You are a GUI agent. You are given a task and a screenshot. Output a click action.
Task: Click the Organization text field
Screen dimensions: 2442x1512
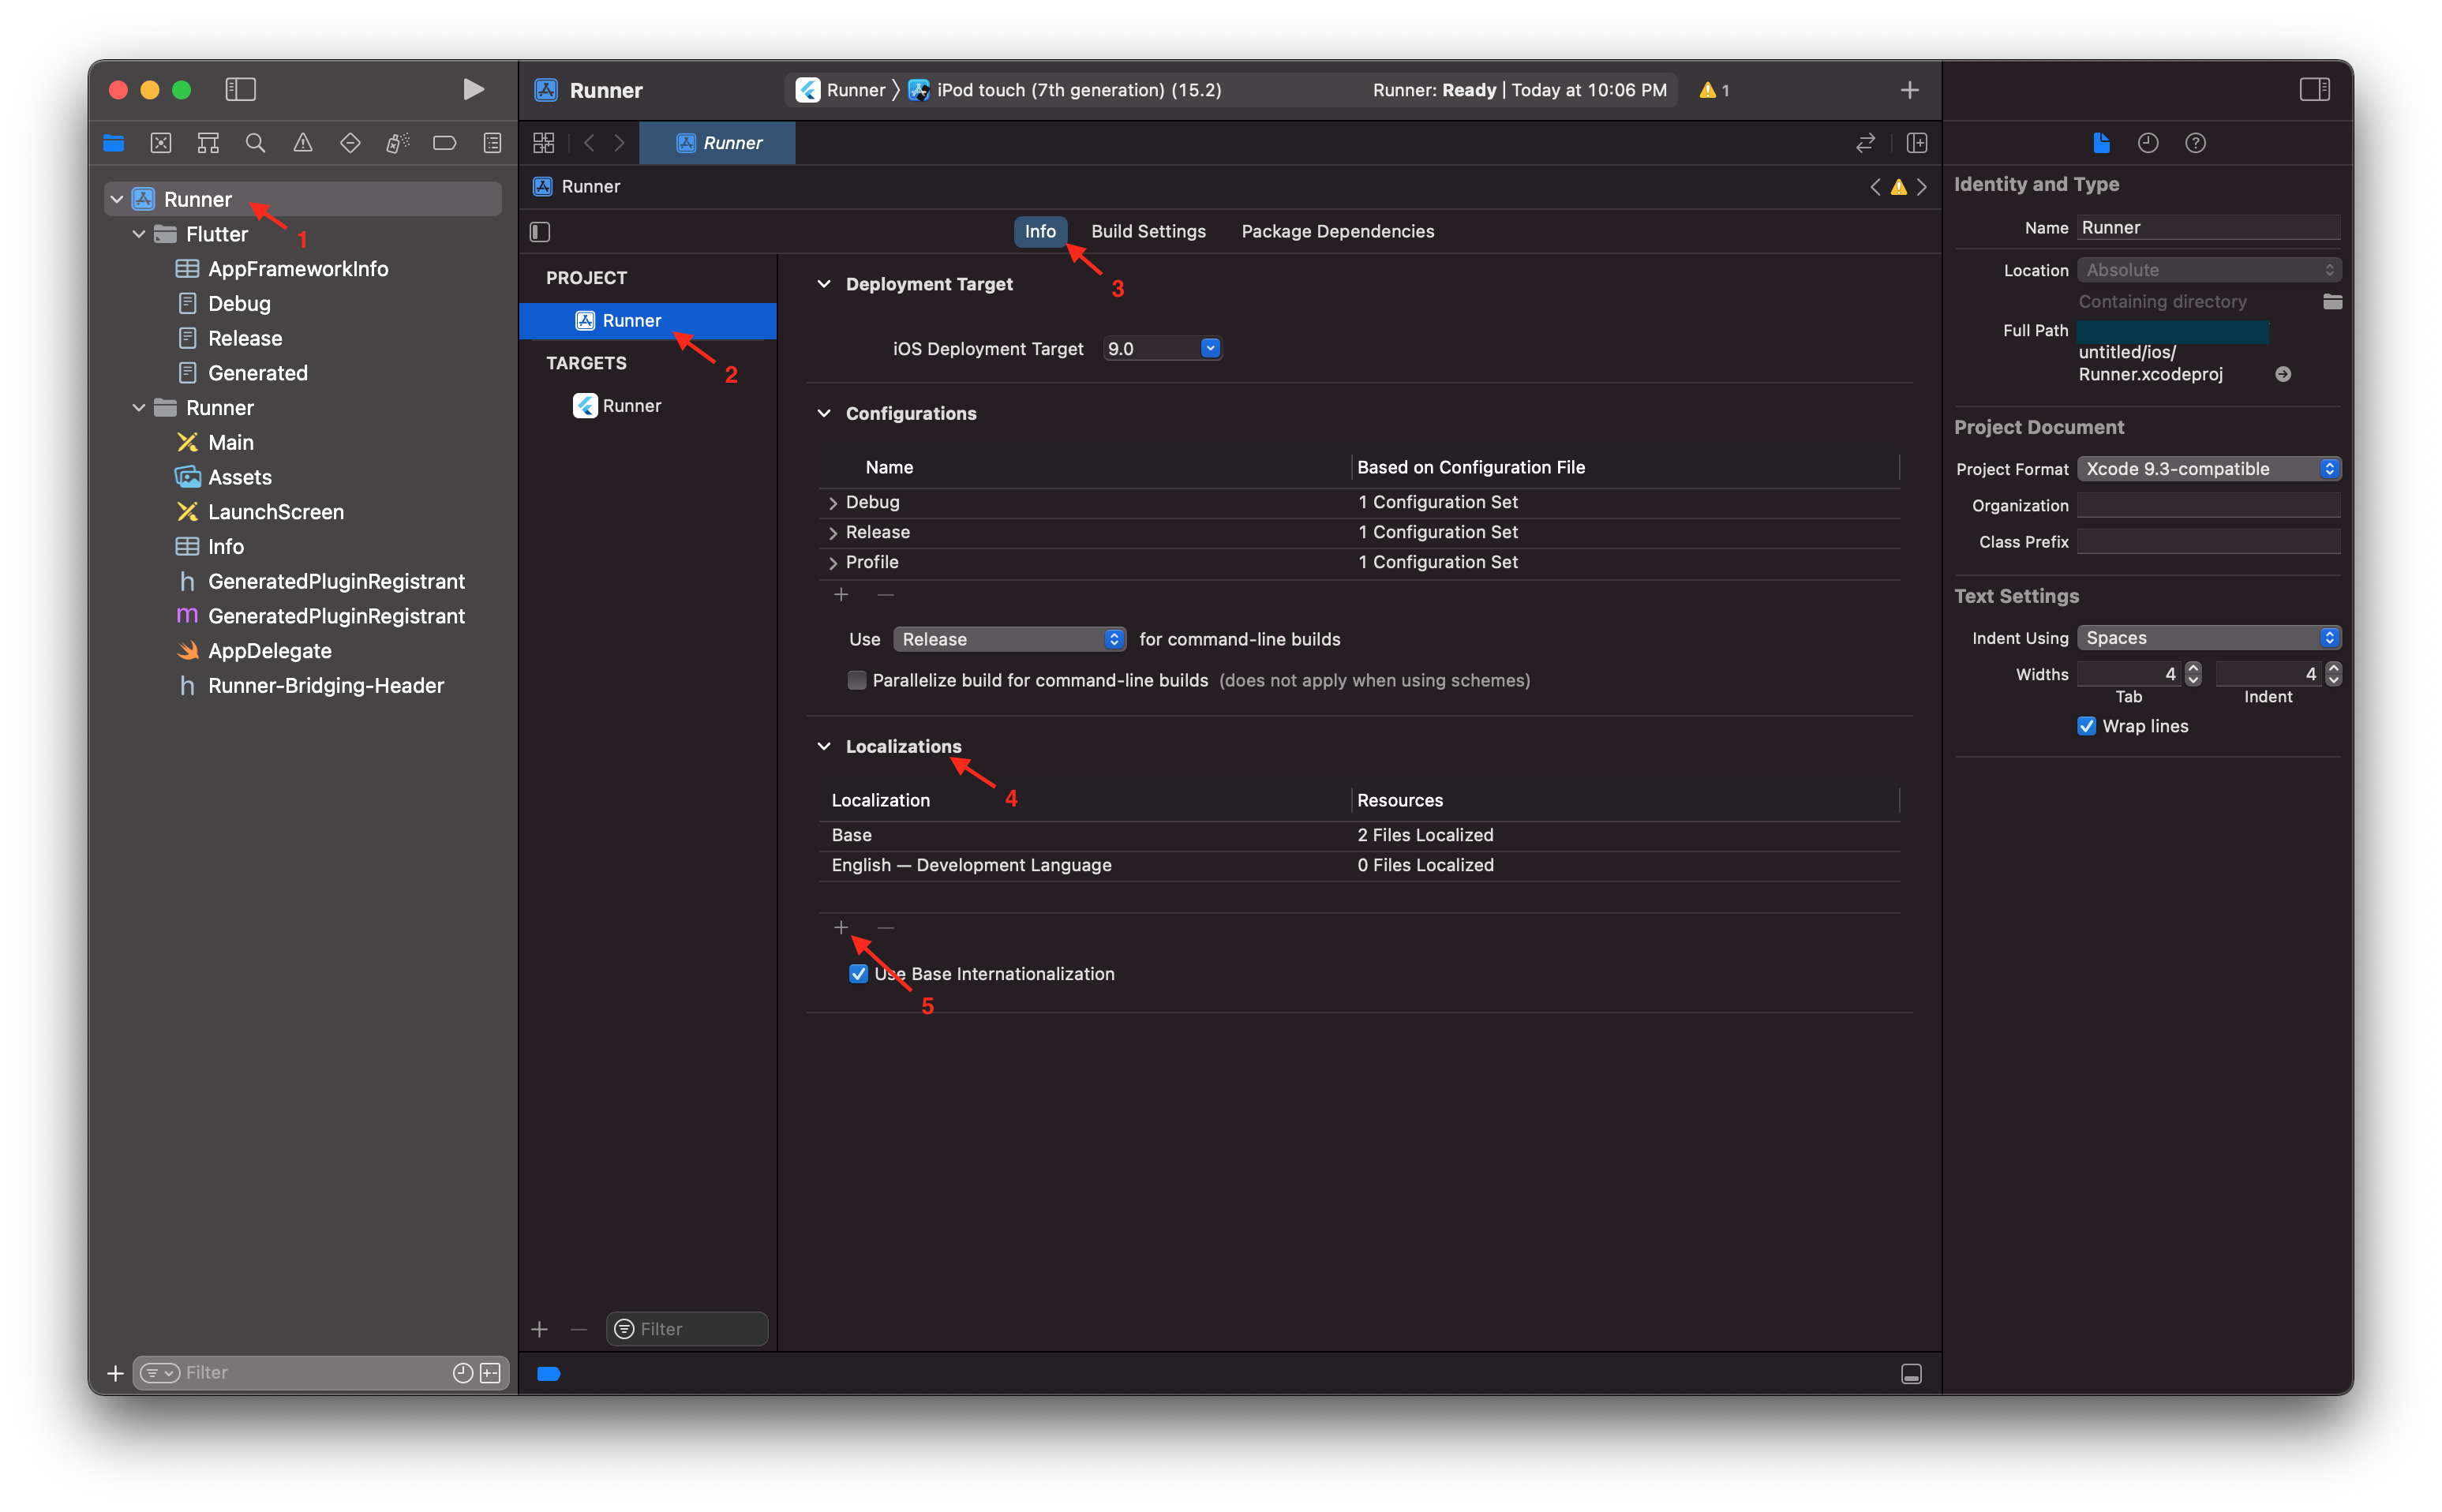click(x=2208, y=505)
